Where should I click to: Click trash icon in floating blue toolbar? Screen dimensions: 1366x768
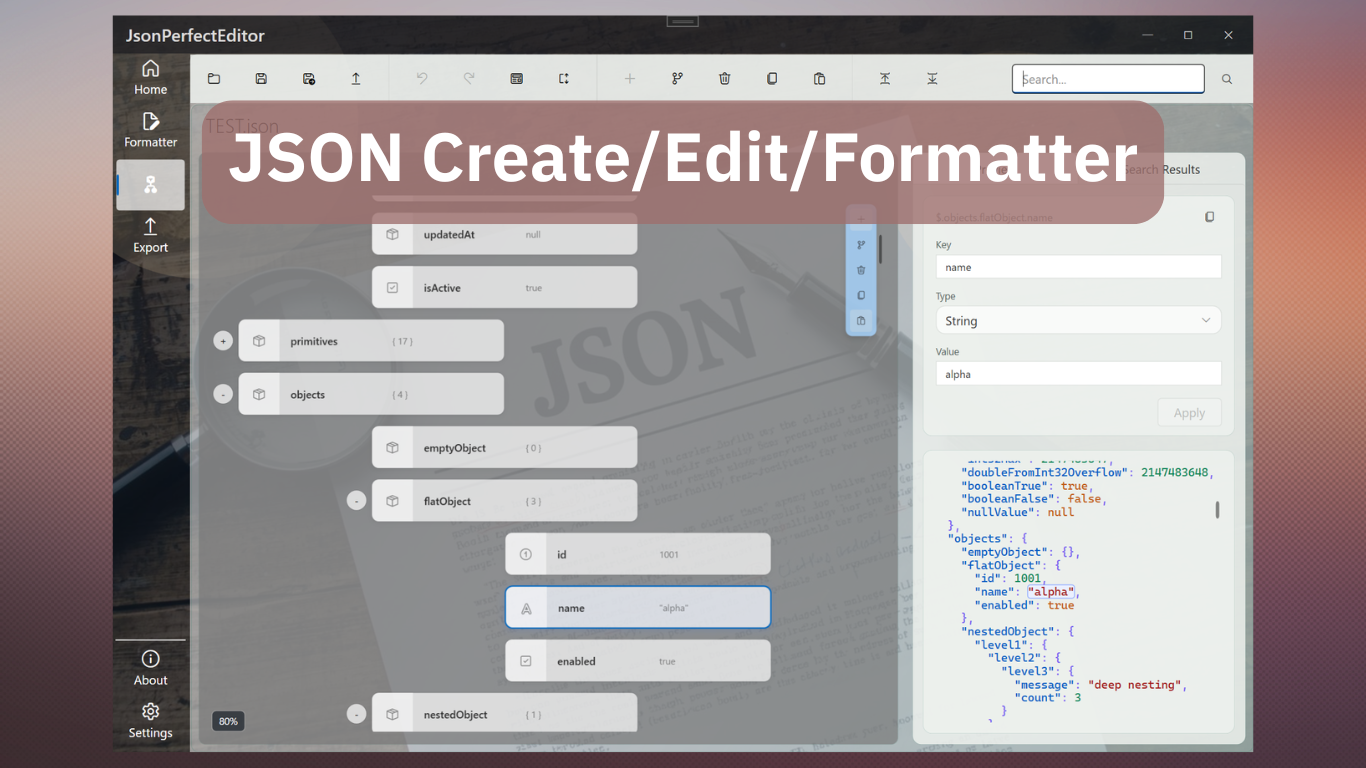coord(861,270)
